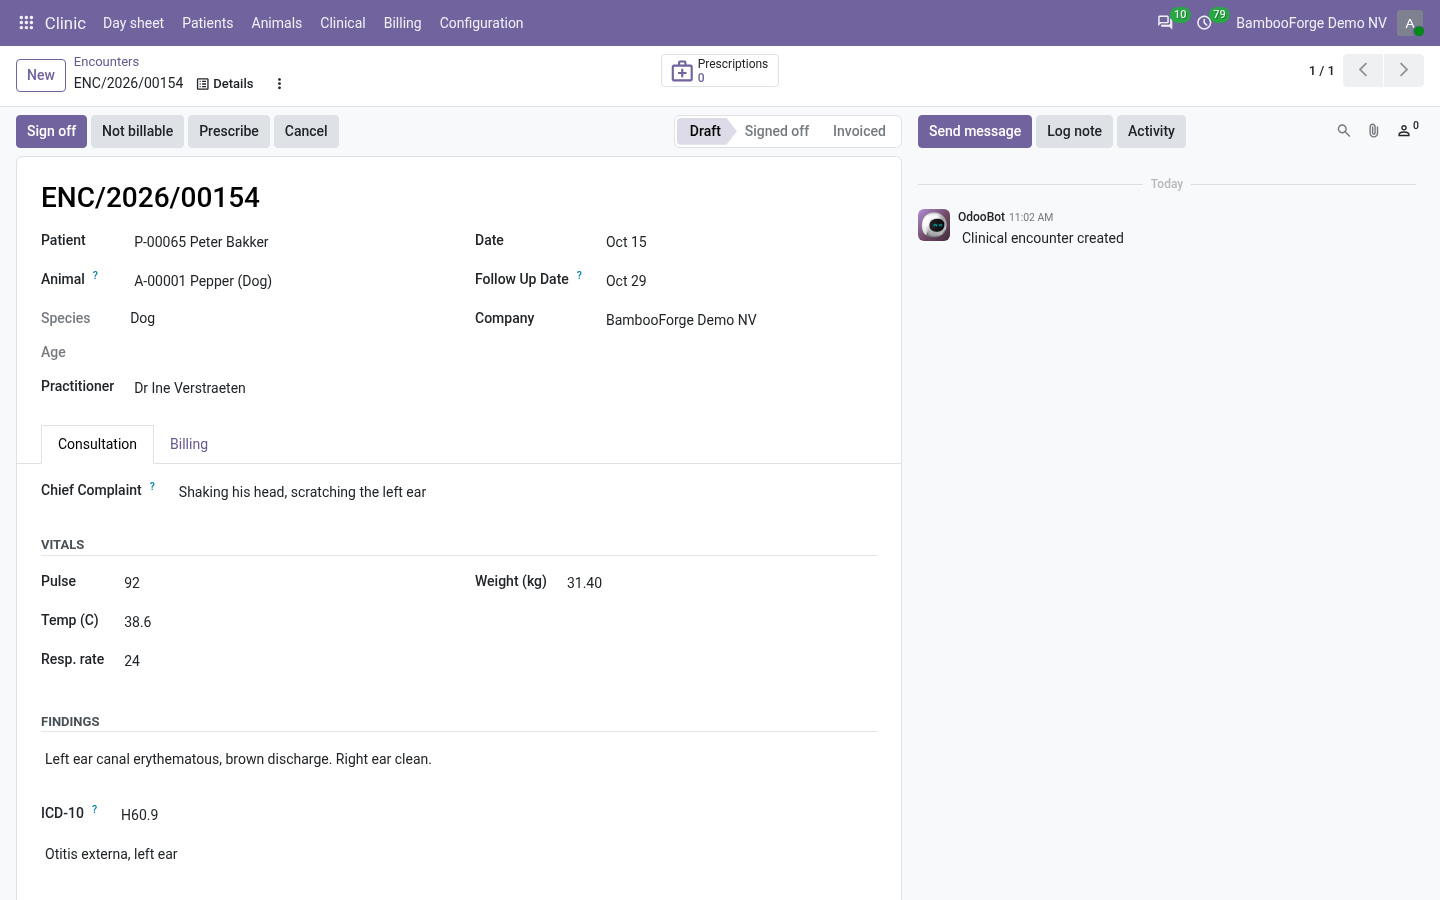This screenshot has height=900, width=1440.
Task: Go to previous record arrow
Action: tap(1363, 70)
